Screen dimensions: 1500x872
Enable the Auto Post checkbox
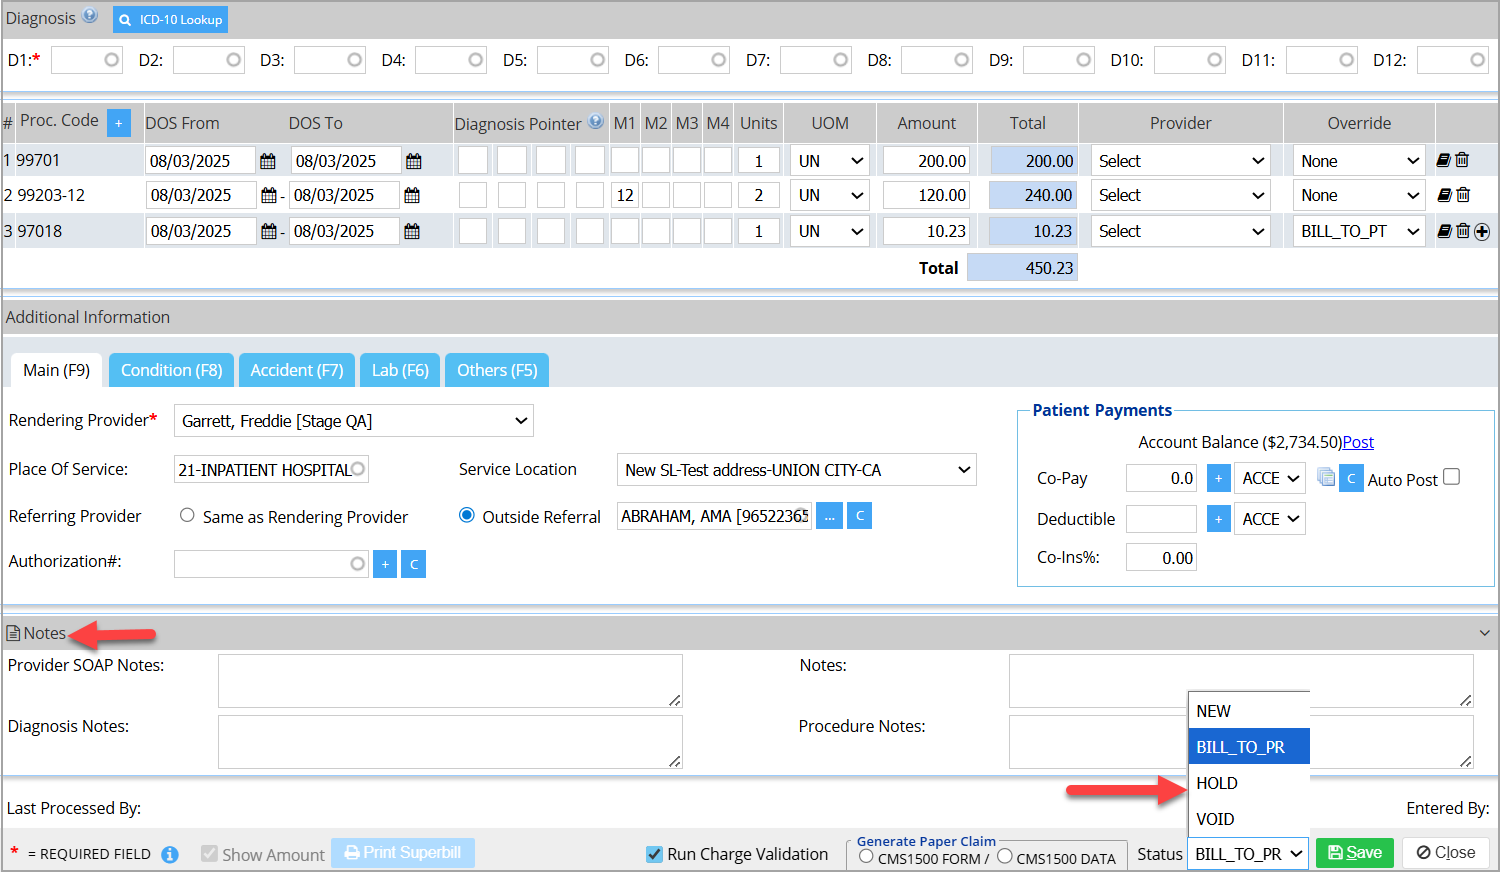click(1452, 477)
